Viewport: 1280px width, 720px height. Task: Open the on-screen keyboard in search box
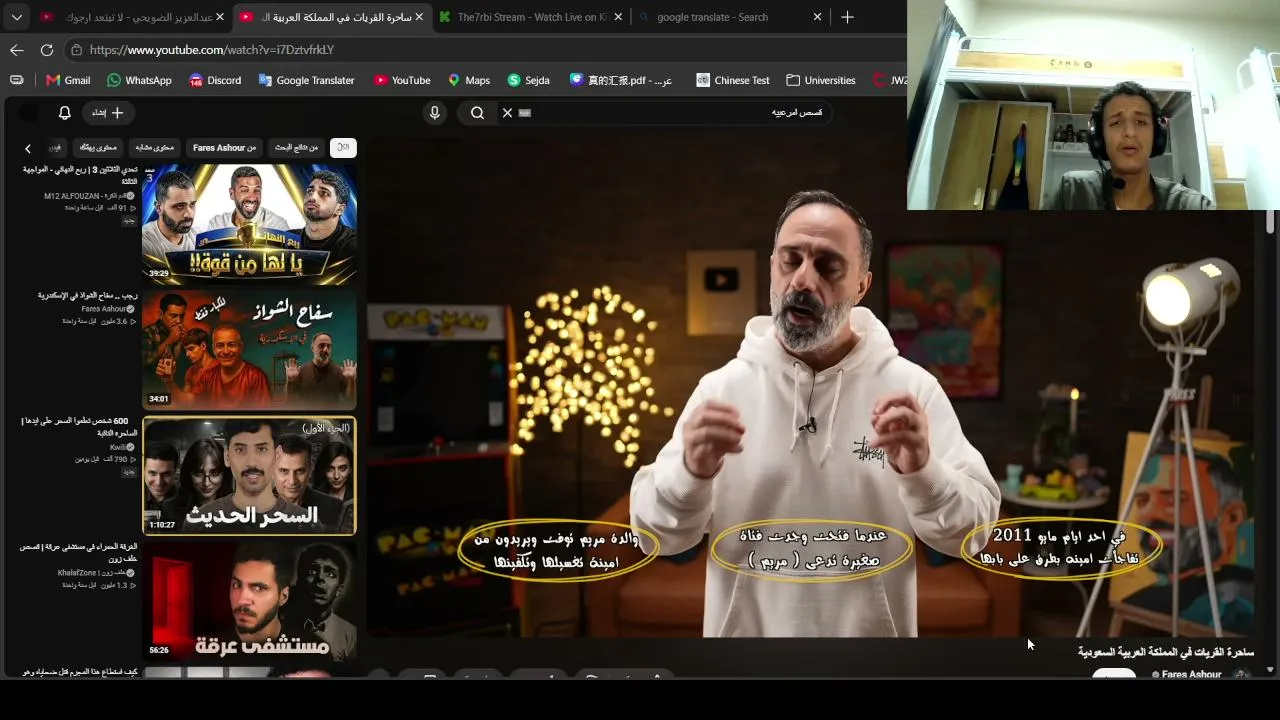click(525, 113)
